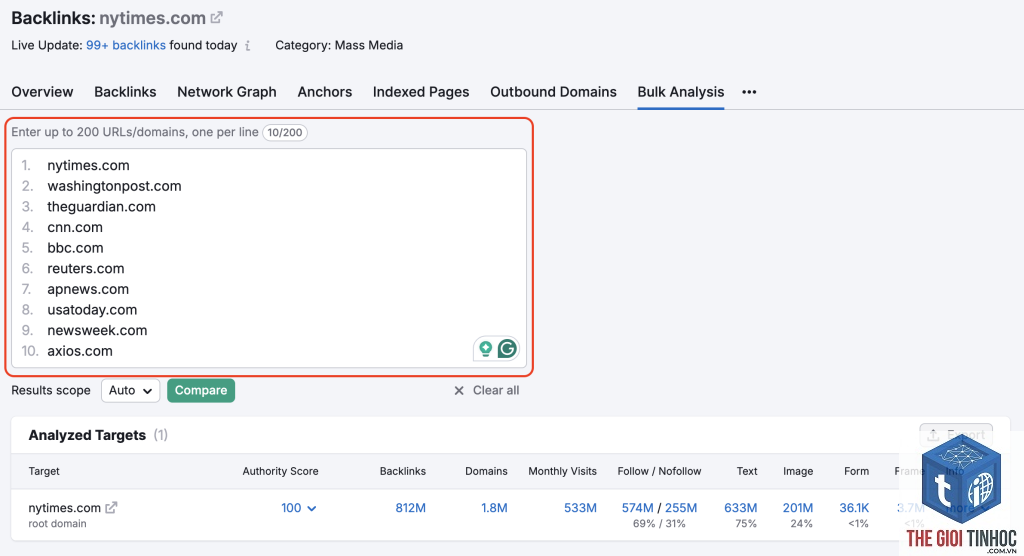
Task: Click the 812M backlinks value
Action: pos(410,508)
